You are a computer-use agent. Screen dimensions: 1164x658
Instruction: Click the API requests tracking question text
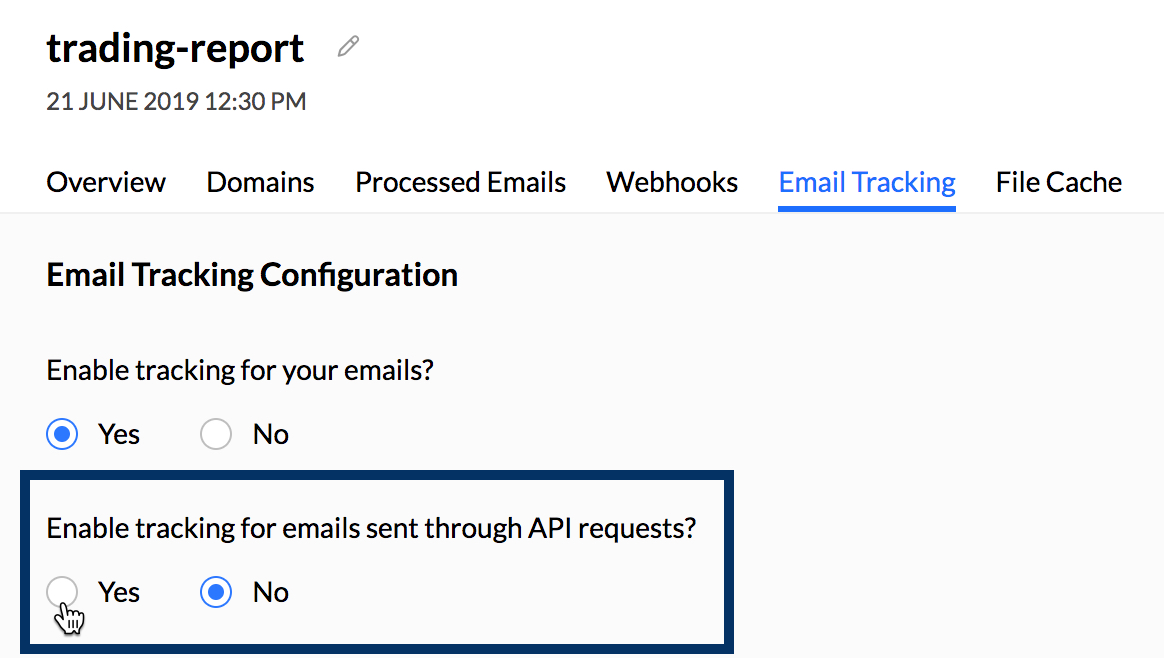tap(371, 528)
